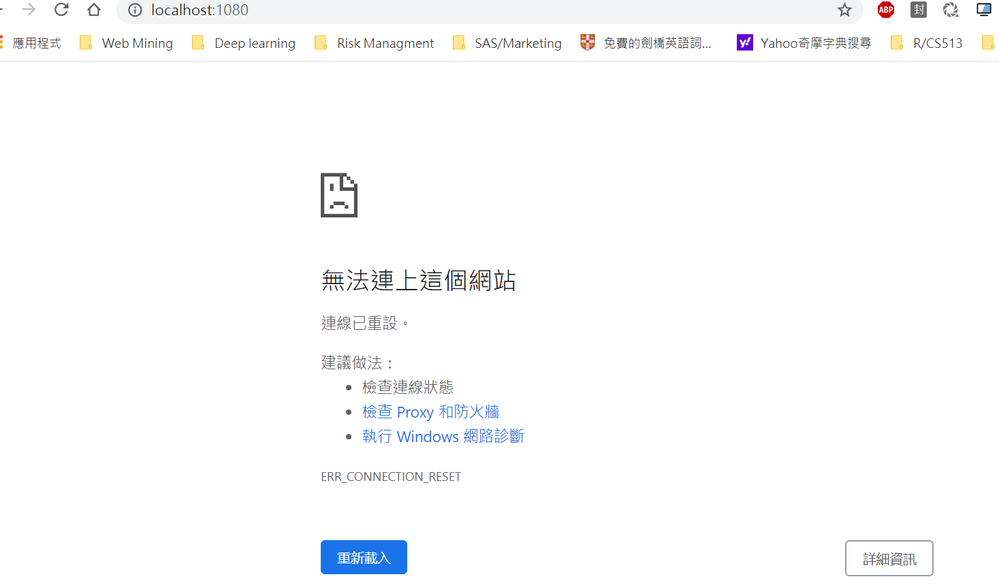Click the blue 重新載入 button
This screenshot has height=588, width=999.
[x=364, y=557]
